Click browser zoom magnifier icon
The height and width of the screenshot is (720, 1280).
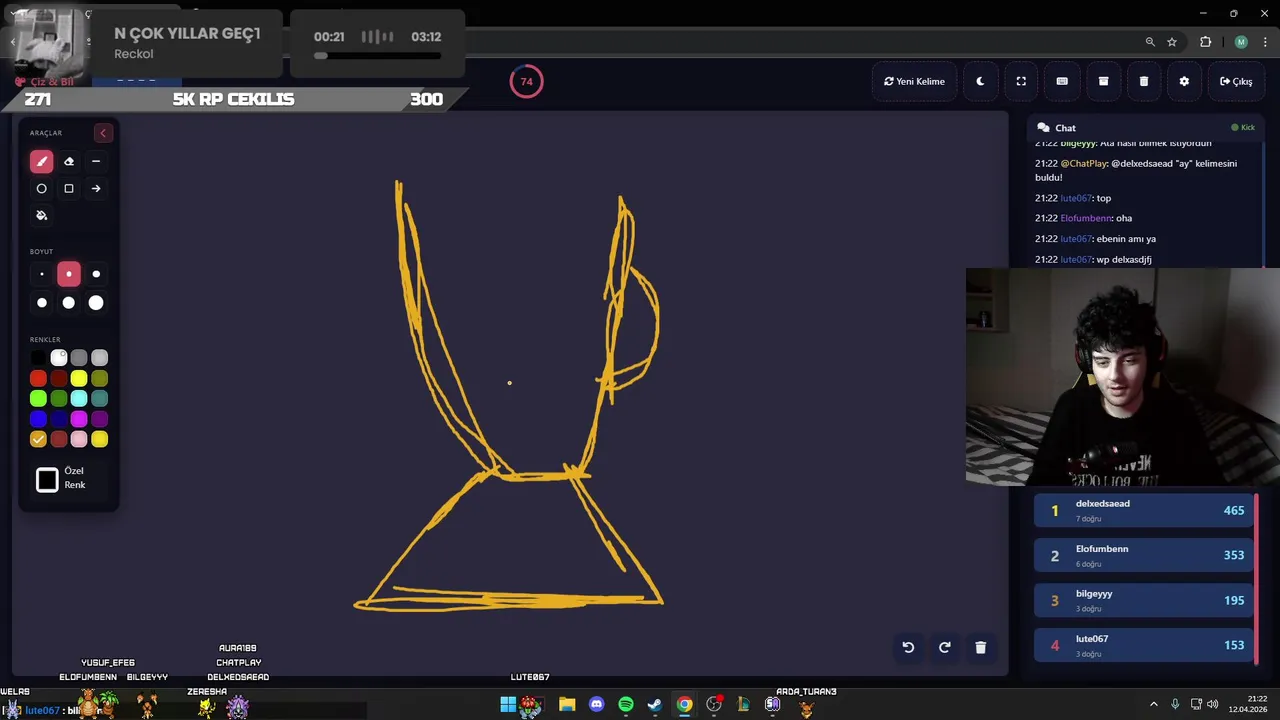(1150, 42)
